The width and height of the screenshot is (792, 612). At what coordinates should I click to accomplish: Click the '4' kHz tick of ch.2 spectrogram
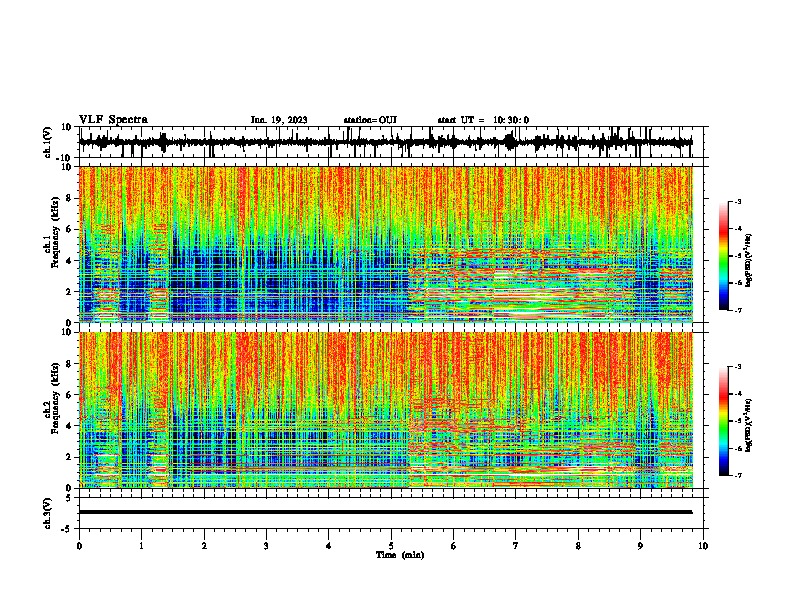(70, 426)
